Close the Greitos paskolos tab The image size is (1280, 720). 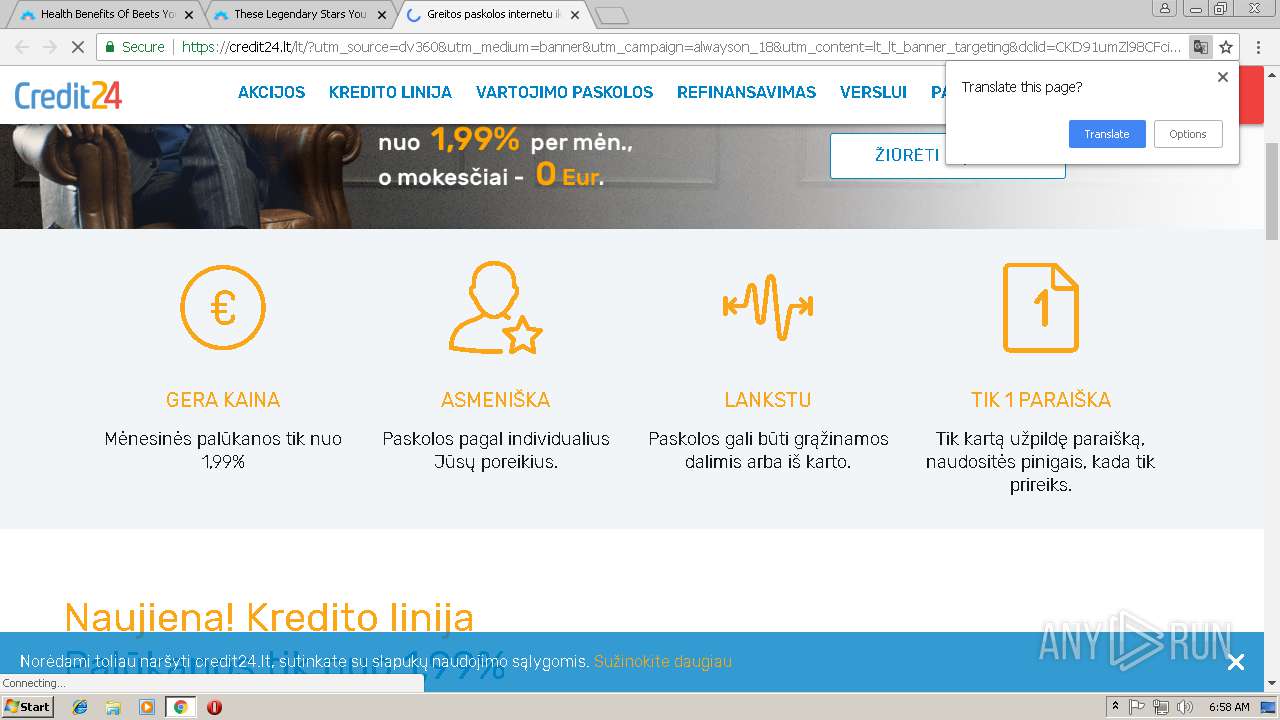pyautogui.click(x=574, y=15)
